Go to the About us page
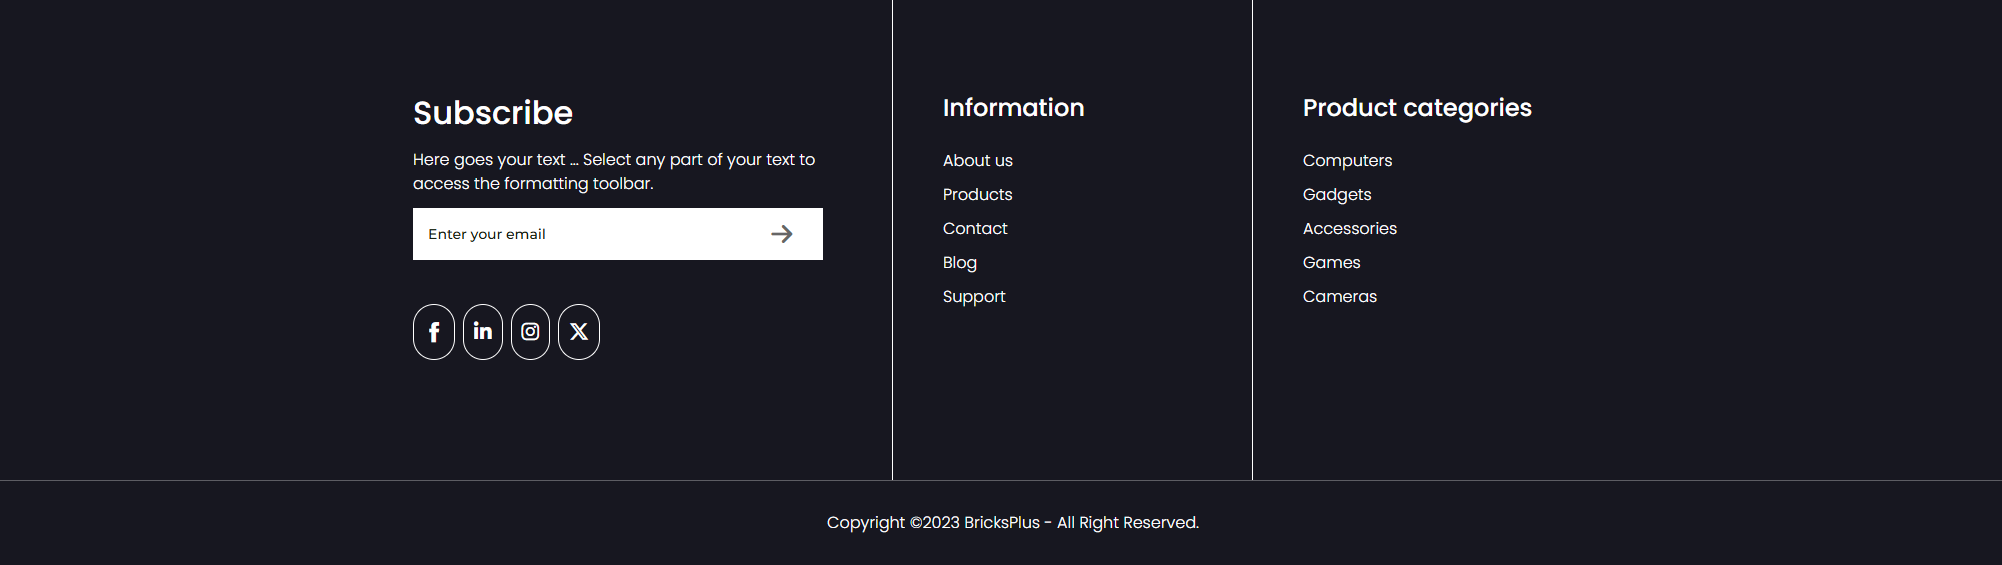The image size is (2002, 565). 978,161
